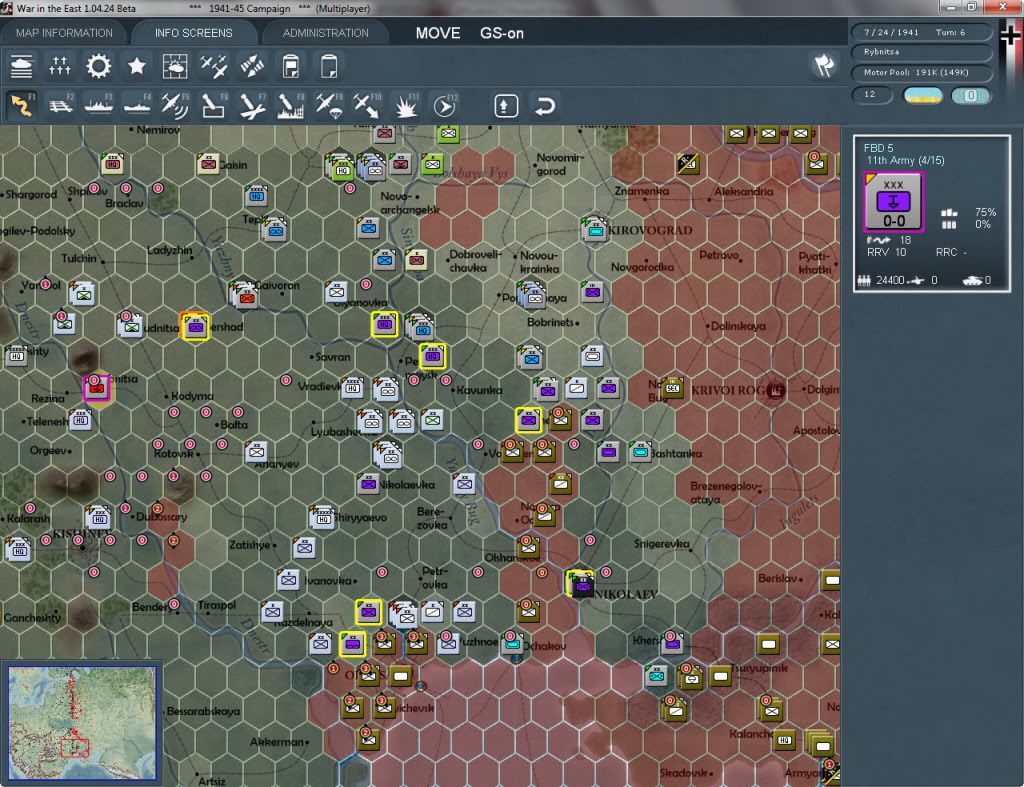Click the FBD 5 unit counter in panel
The width and height of the screenshot is (1024, 787).
pyautogui.click(x=893, y=202)
